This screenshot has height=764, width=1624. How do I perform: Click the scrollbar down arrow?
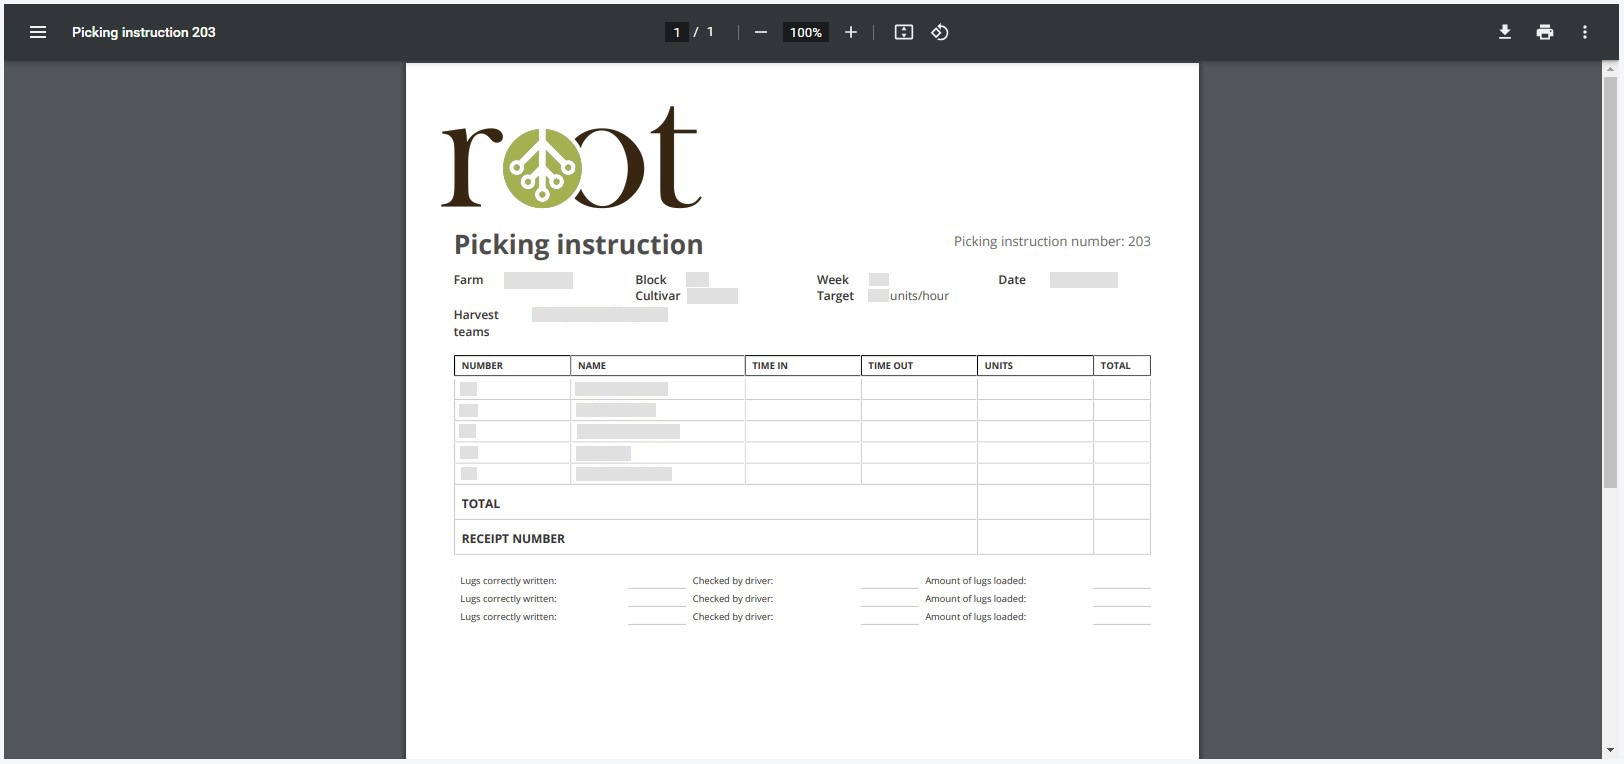click(1610, 750)
